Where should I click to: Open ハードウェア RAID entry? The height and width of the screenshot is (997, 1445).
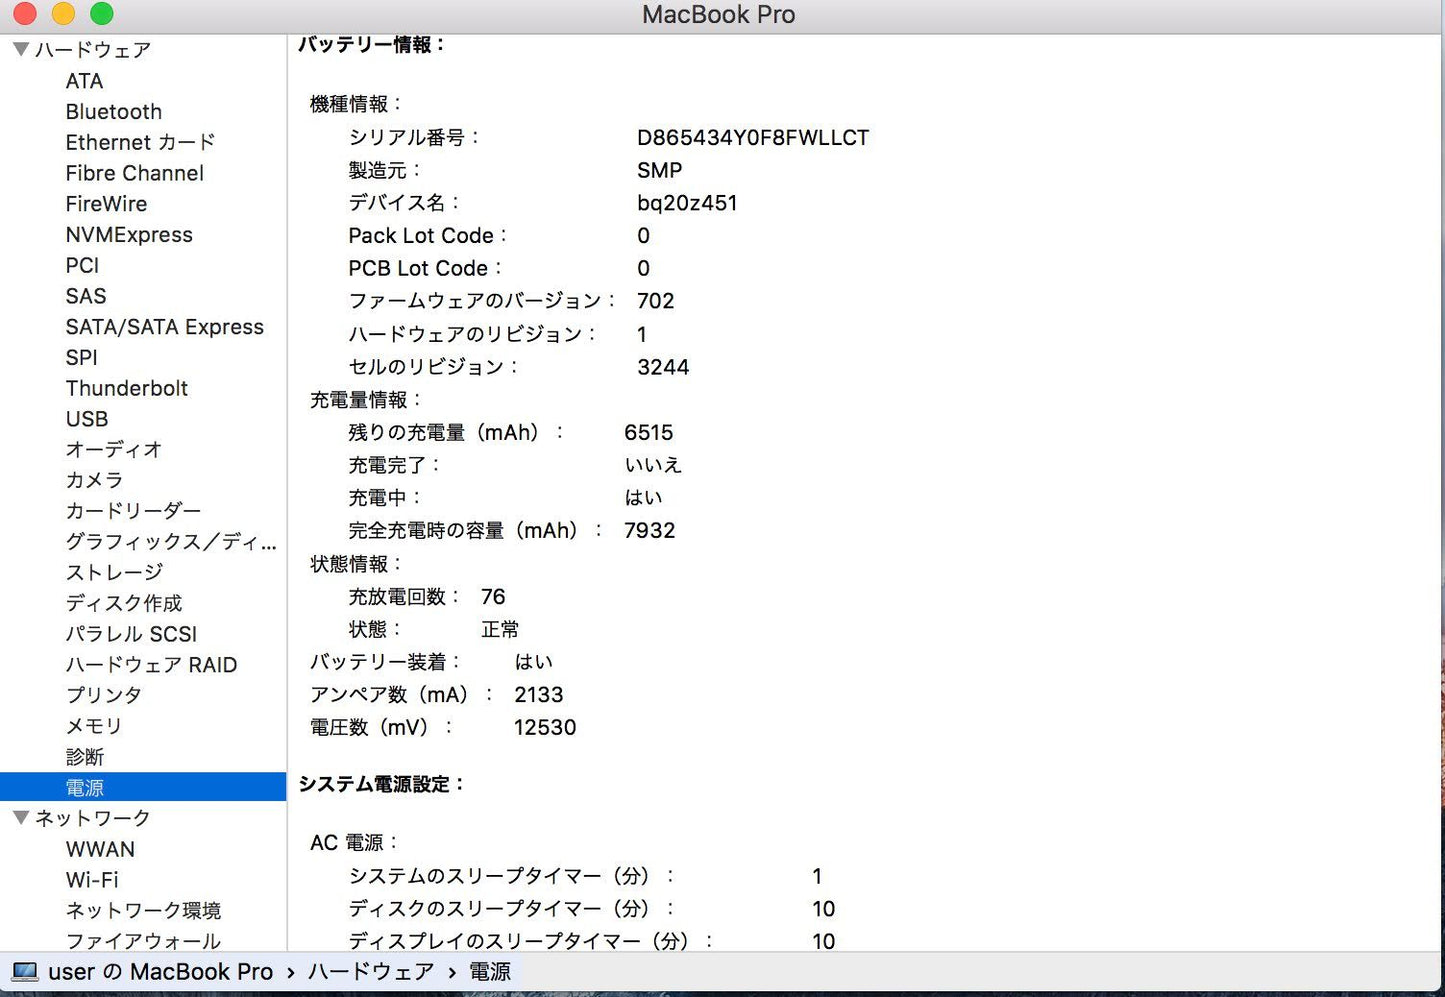[151, 665]
